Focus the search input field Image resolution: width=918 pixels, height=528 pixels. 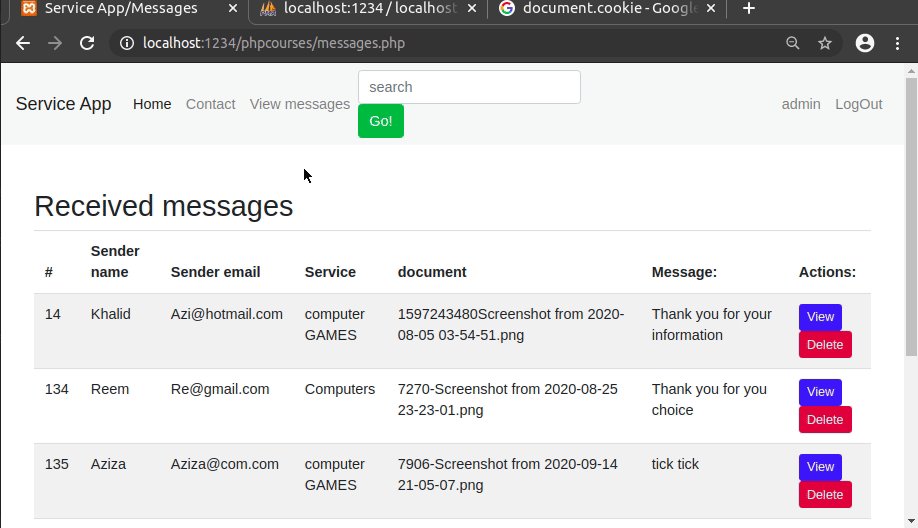pos(470,87)
